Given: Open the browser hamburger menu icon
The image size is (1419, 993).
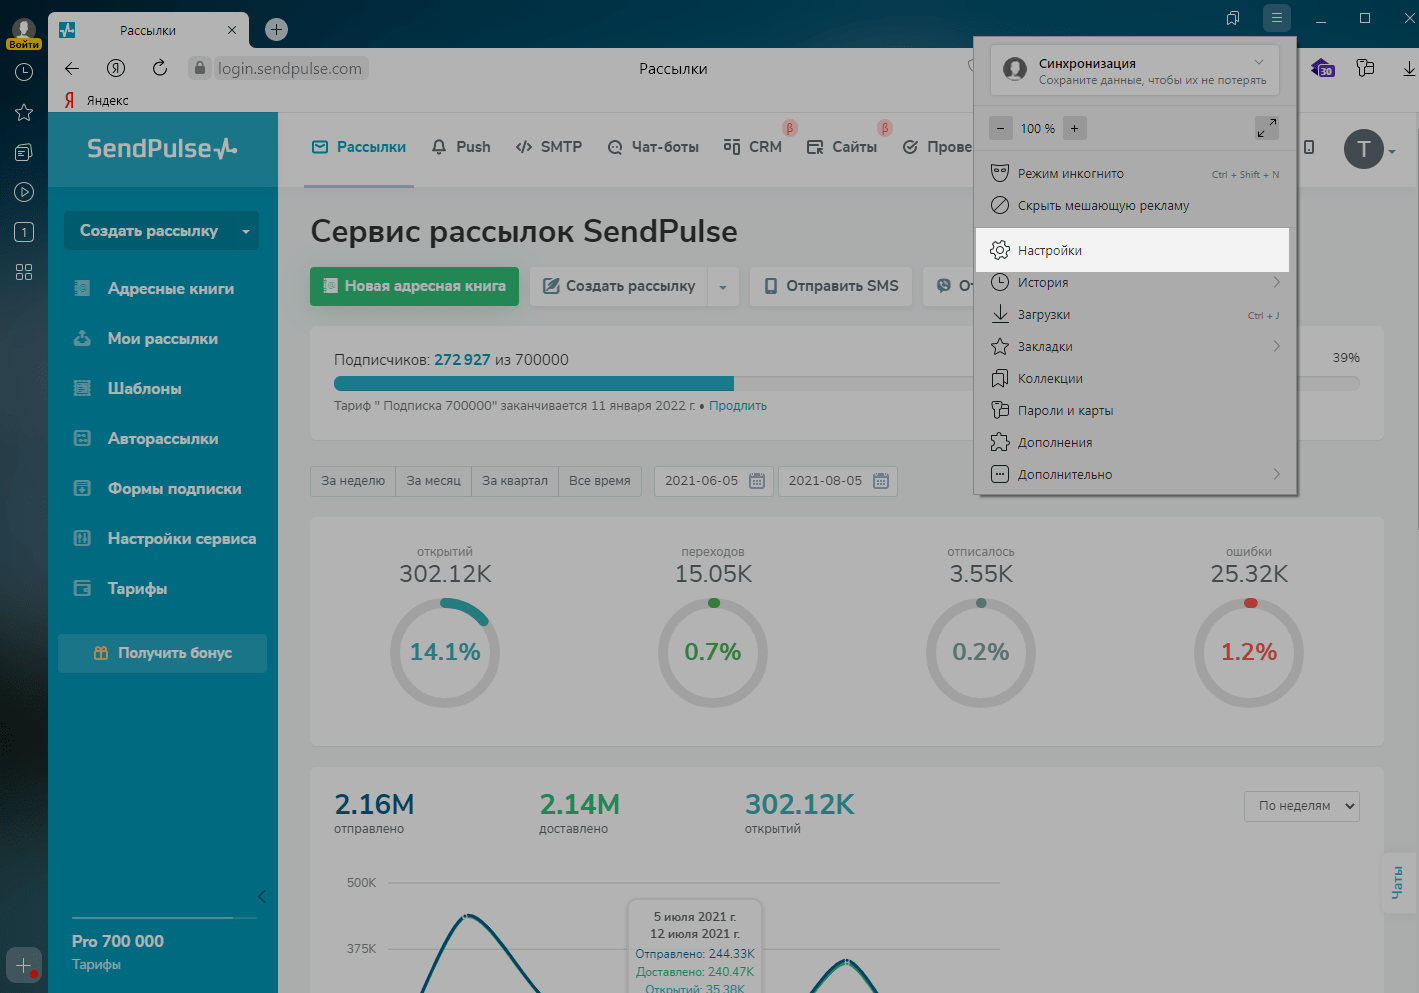Looking at the screenshot, I should [1277, 18].
